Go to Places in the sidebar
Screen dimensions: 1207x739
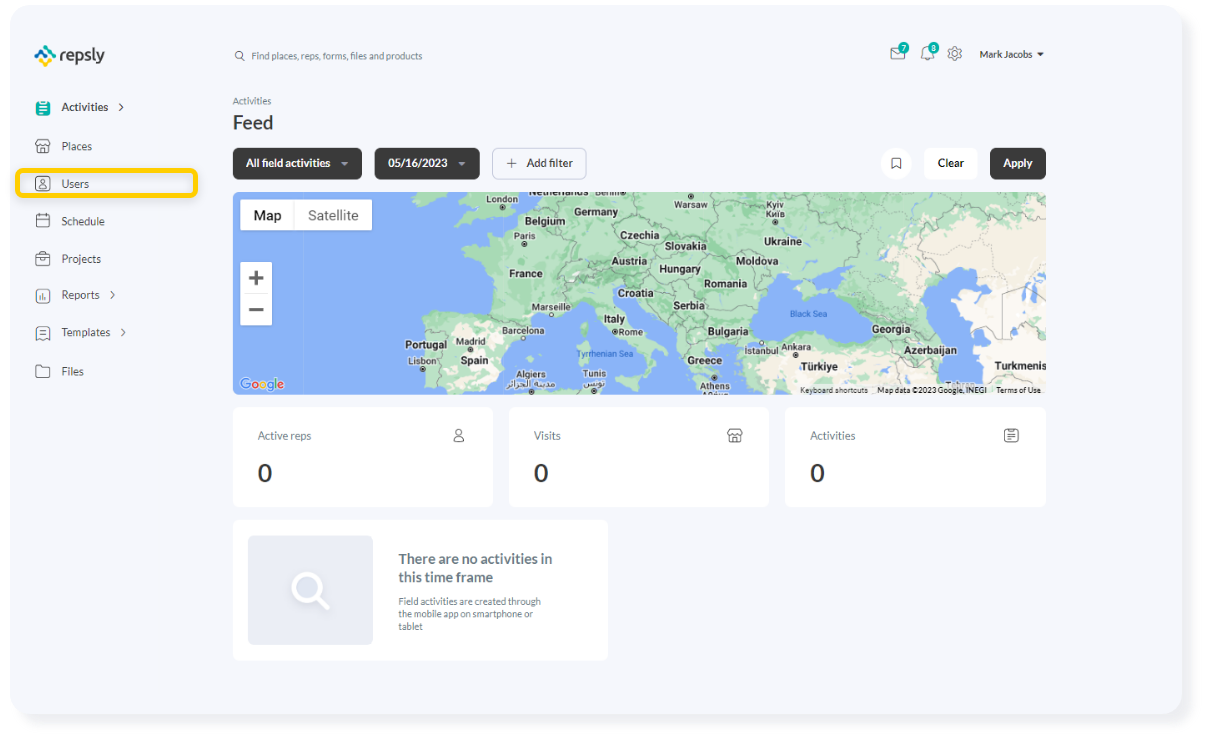(77, 146)
